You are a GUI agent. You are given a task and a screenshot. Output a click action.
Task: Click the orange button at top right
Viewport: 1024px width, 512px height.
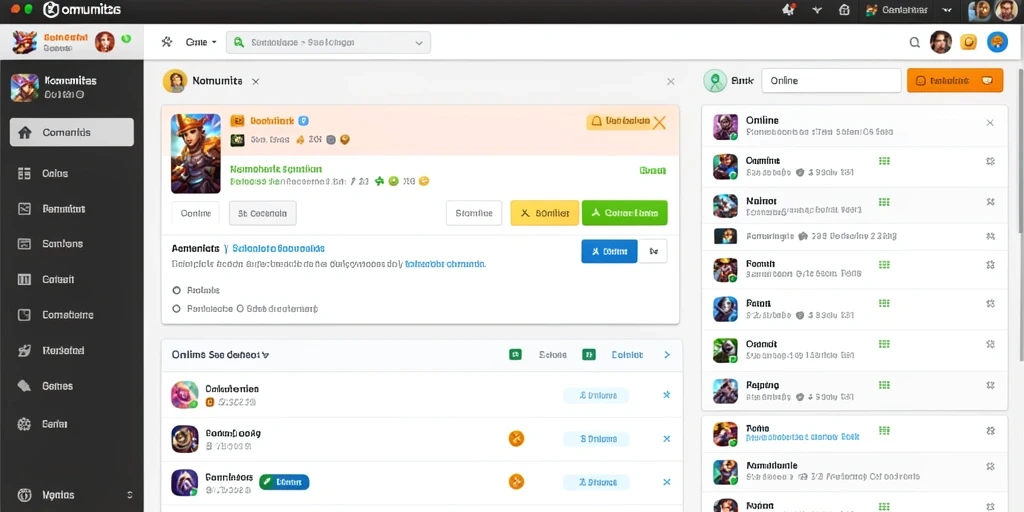[x=955, y=81]
